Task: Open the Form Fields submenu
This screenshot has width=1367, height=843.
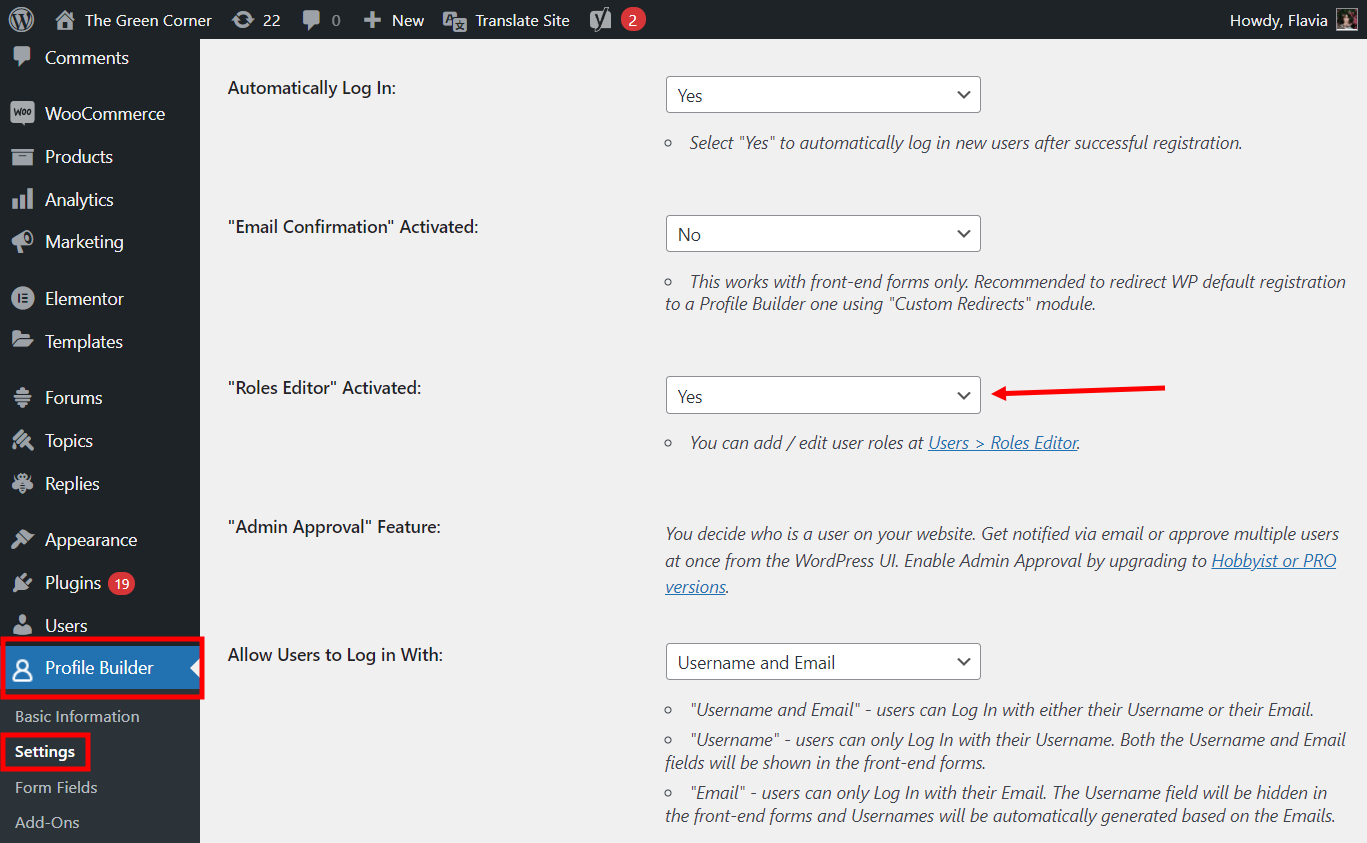Action: [56, 787]
